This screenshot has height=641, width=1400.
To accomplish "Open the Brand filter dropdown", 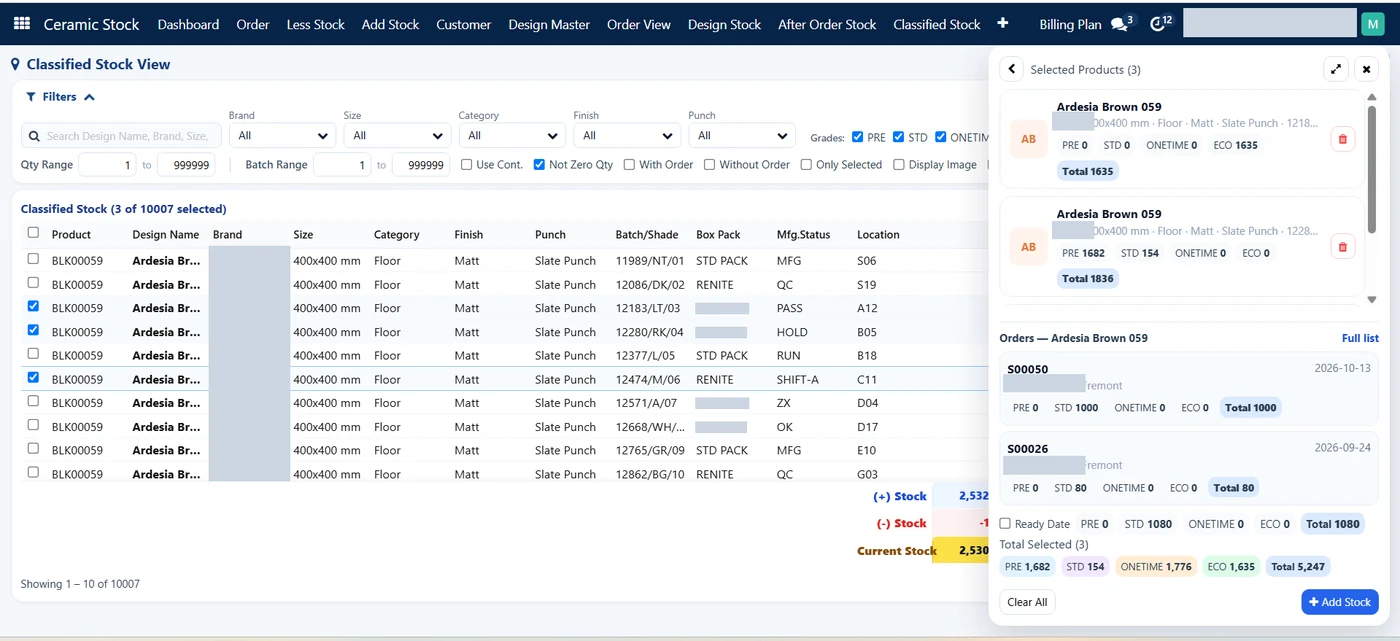I will pos(282,136).
